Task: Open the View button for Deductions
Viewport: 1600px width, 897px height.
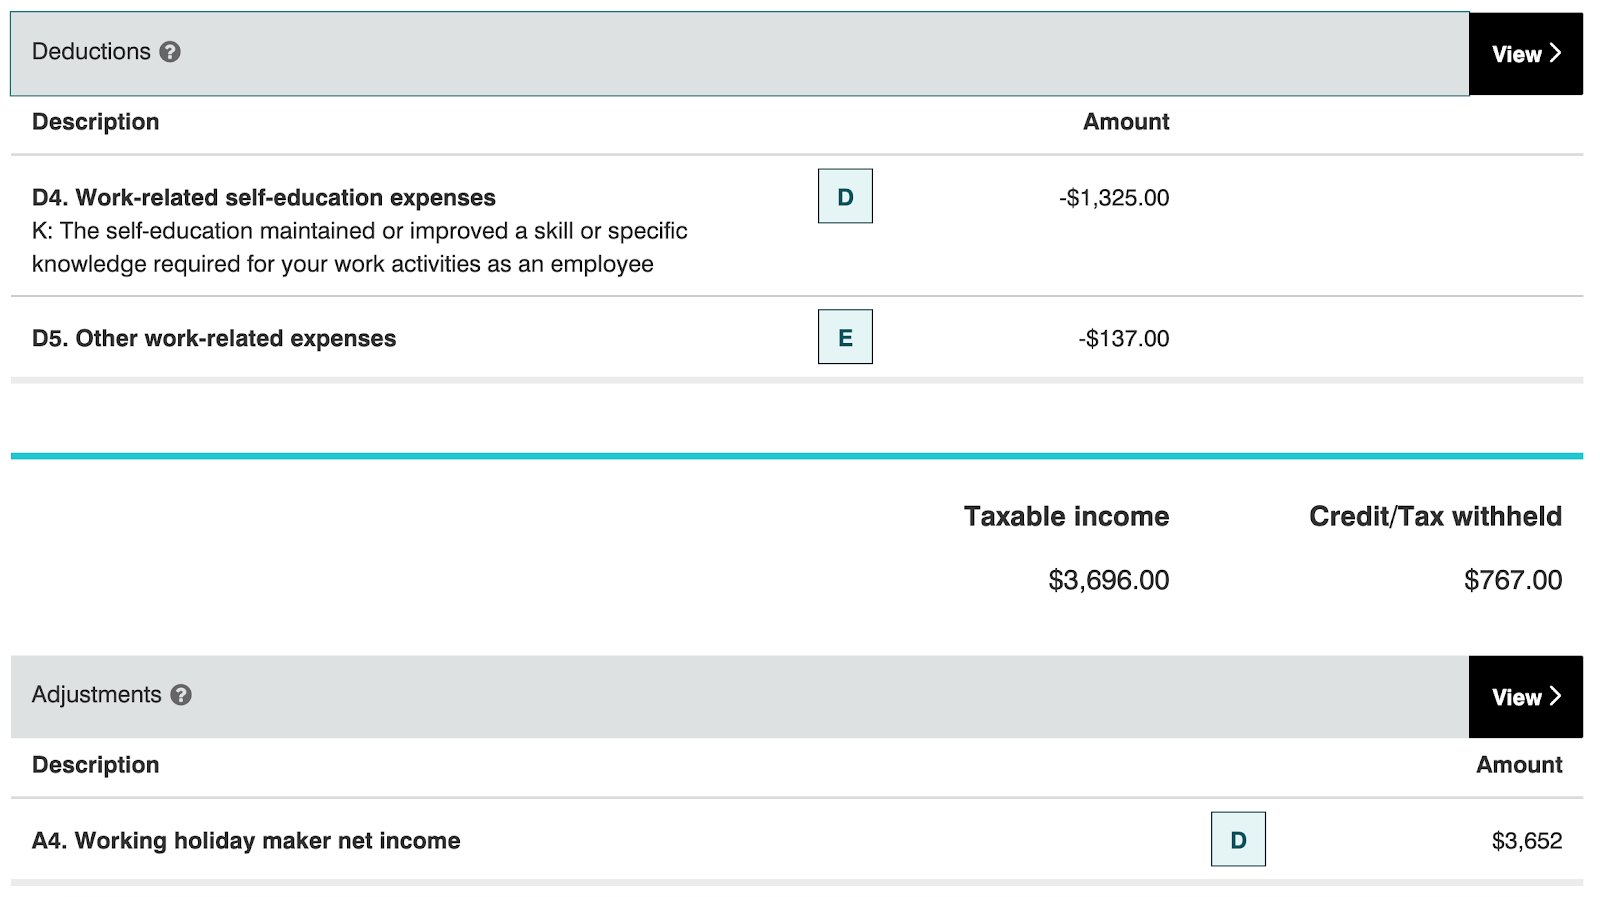Action: (x=1525, y=54)
